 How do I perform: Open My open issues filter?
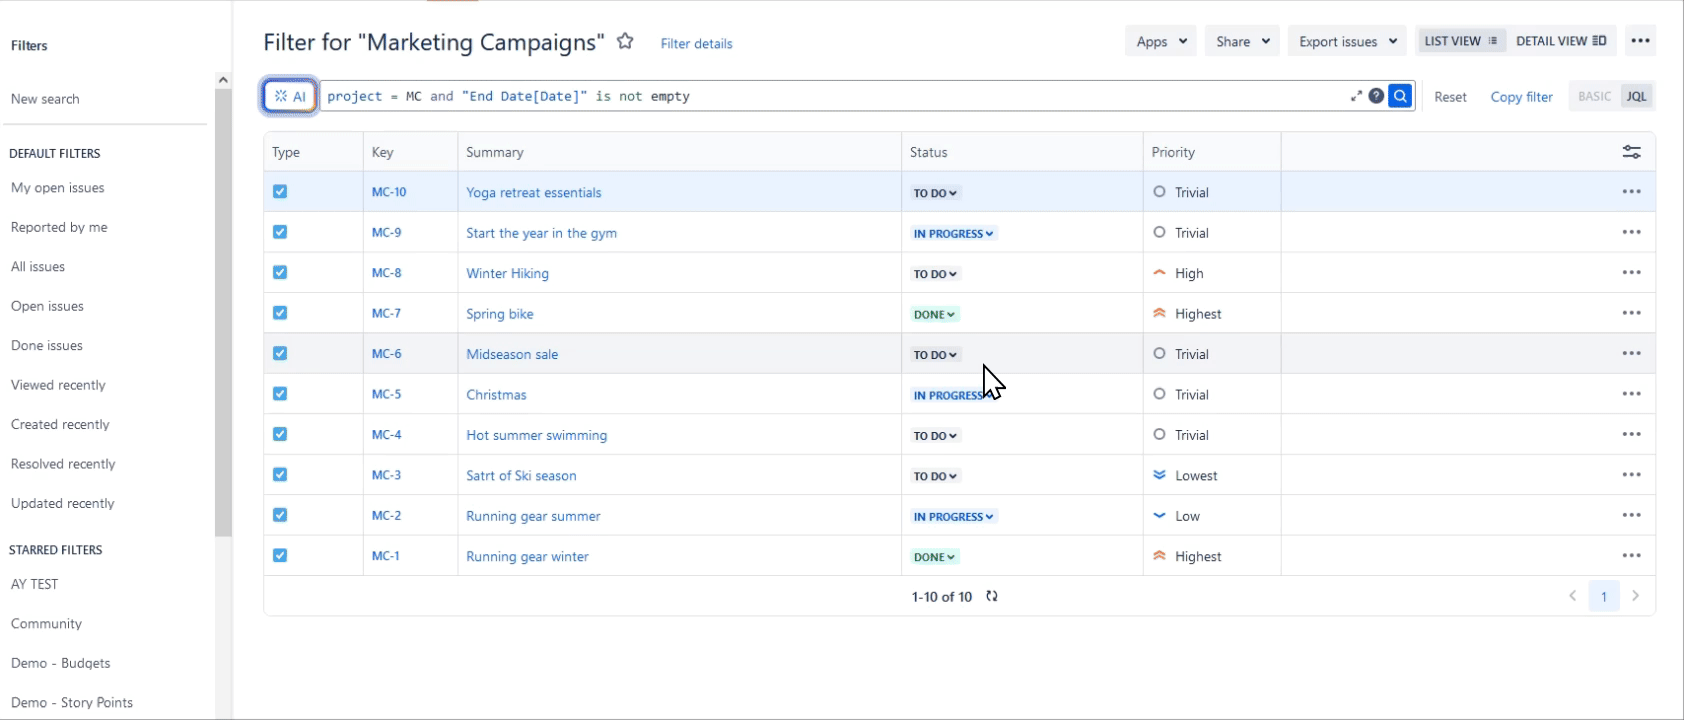click(58, 188)
